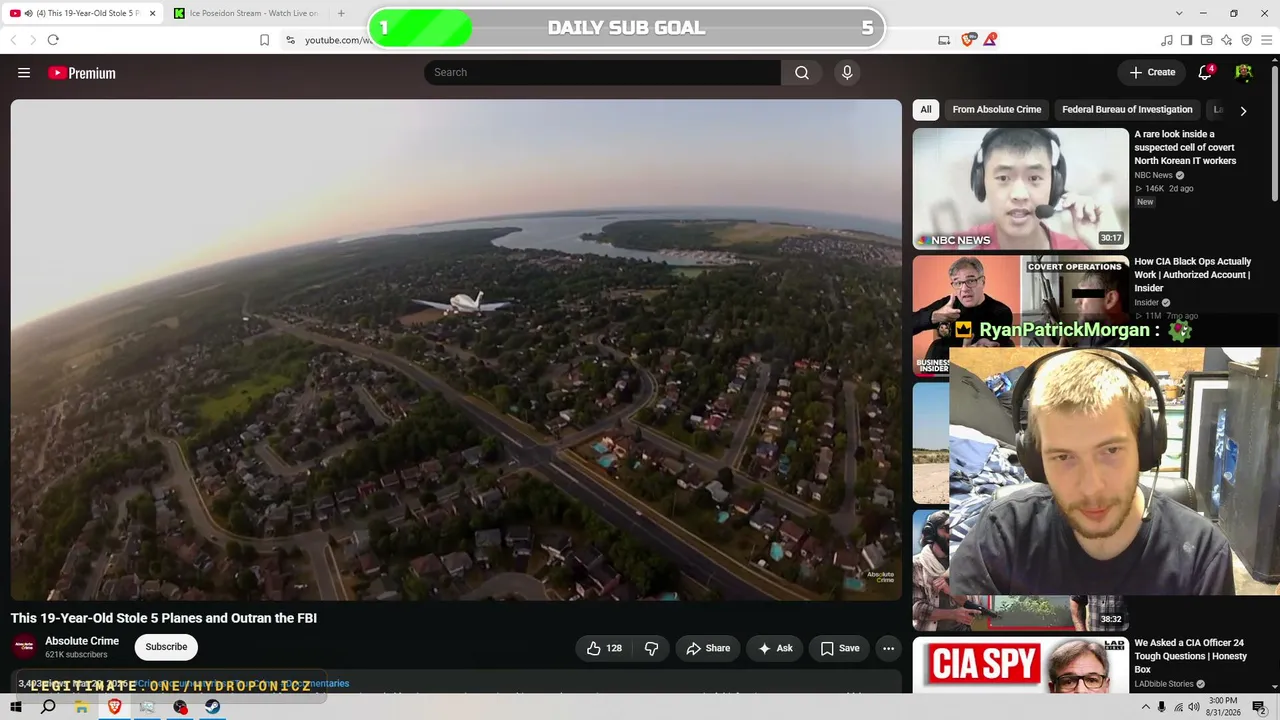The height and width of the screenshot is (720, 1280).
Task: Subscribe to Absolute Crime
Action: click(166, 647)
